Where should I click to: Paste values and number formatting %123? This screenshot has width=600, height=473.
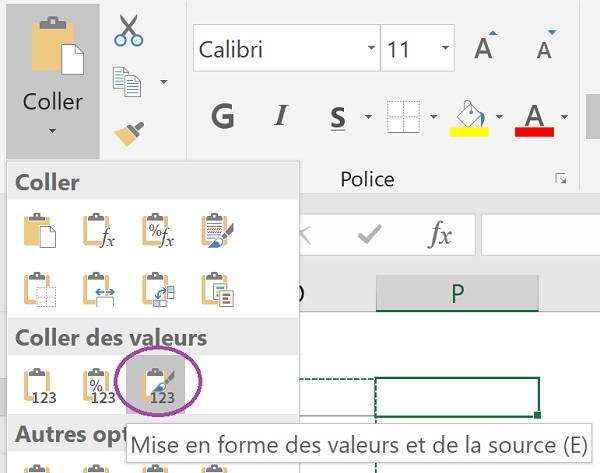point(99,386)
